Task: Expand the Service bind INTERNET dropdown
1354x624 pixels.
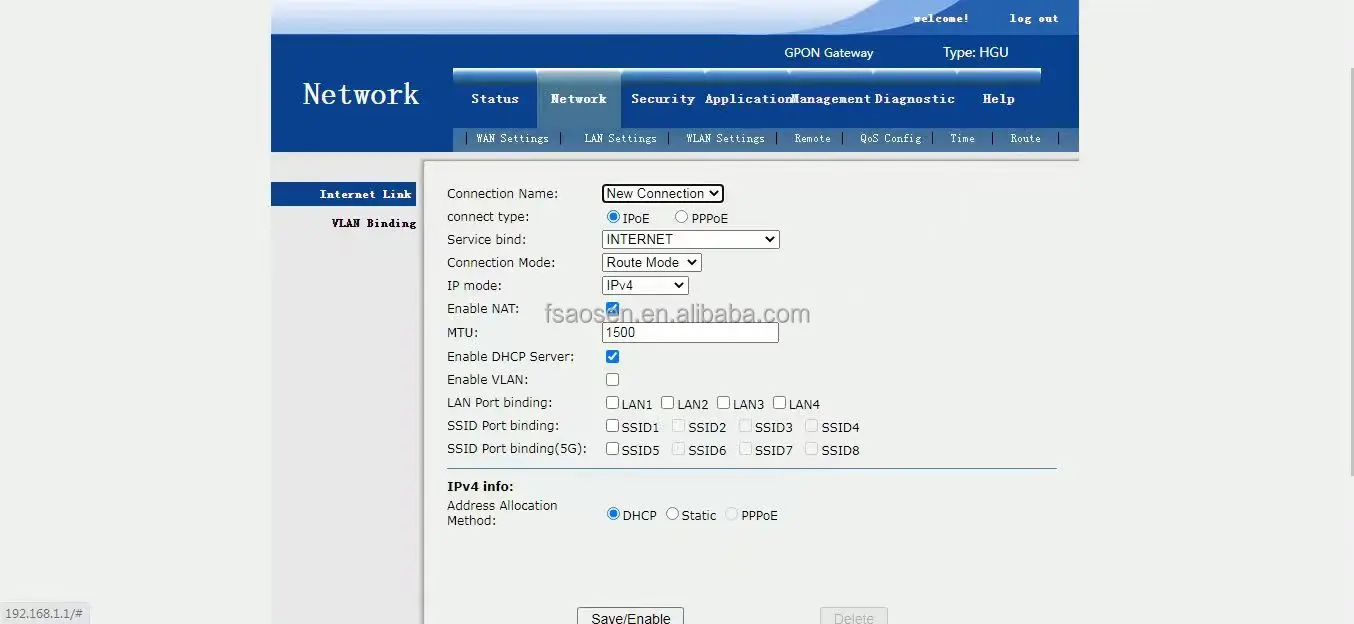Action: (x=690, y=240)
